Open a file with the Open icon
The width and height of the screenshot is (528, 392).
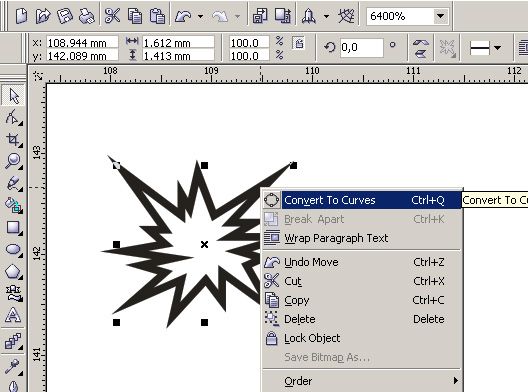click(x=43, y=16)
